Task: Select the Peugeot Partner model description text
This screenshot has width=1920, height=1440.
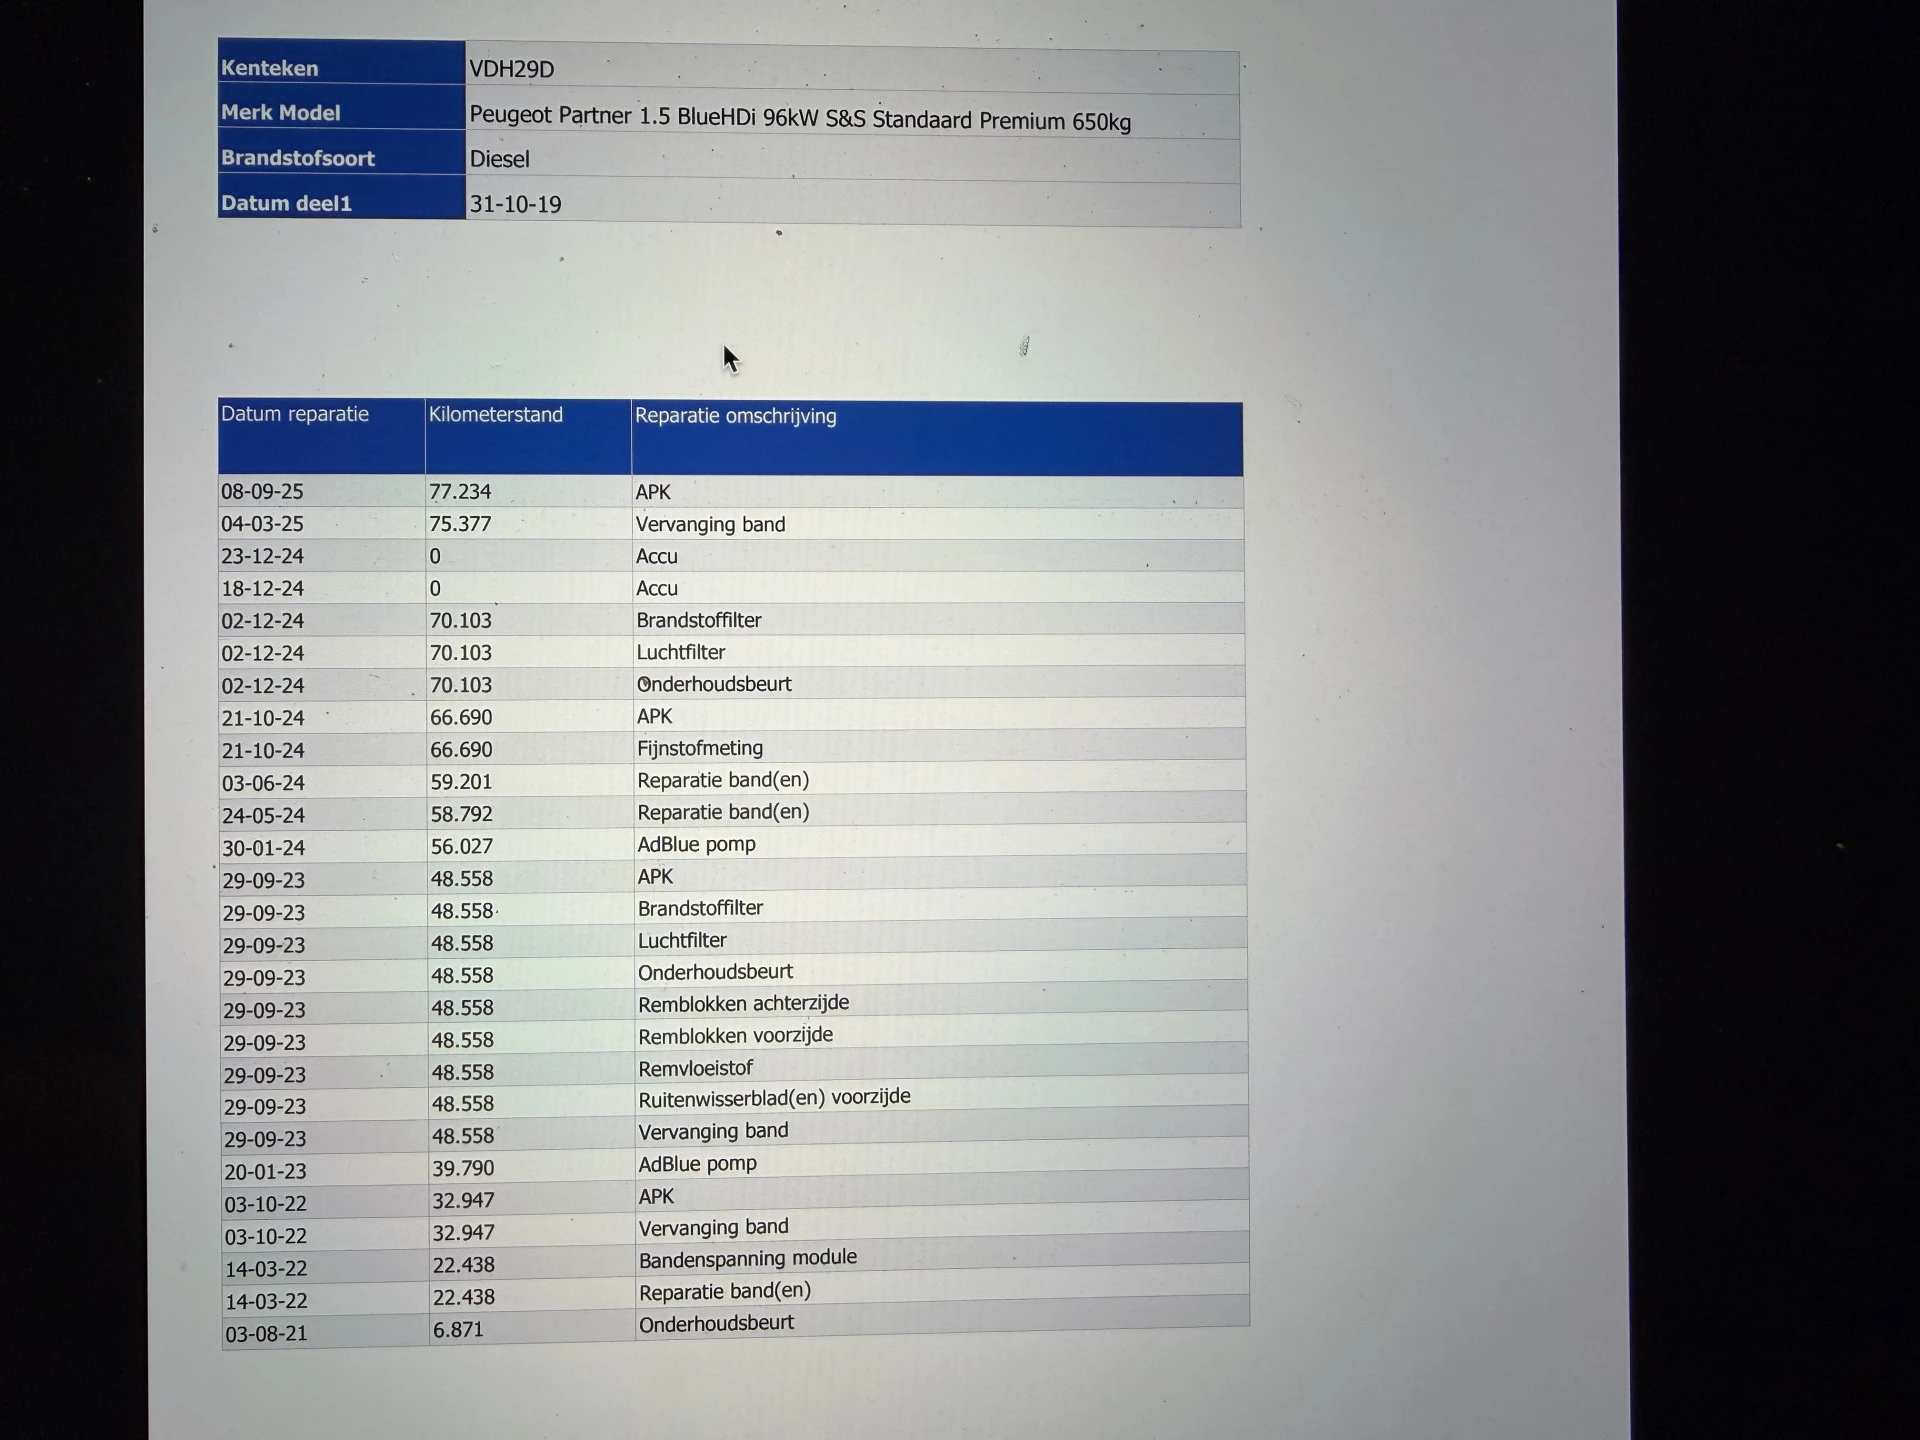Action: (x=799, y=119)
